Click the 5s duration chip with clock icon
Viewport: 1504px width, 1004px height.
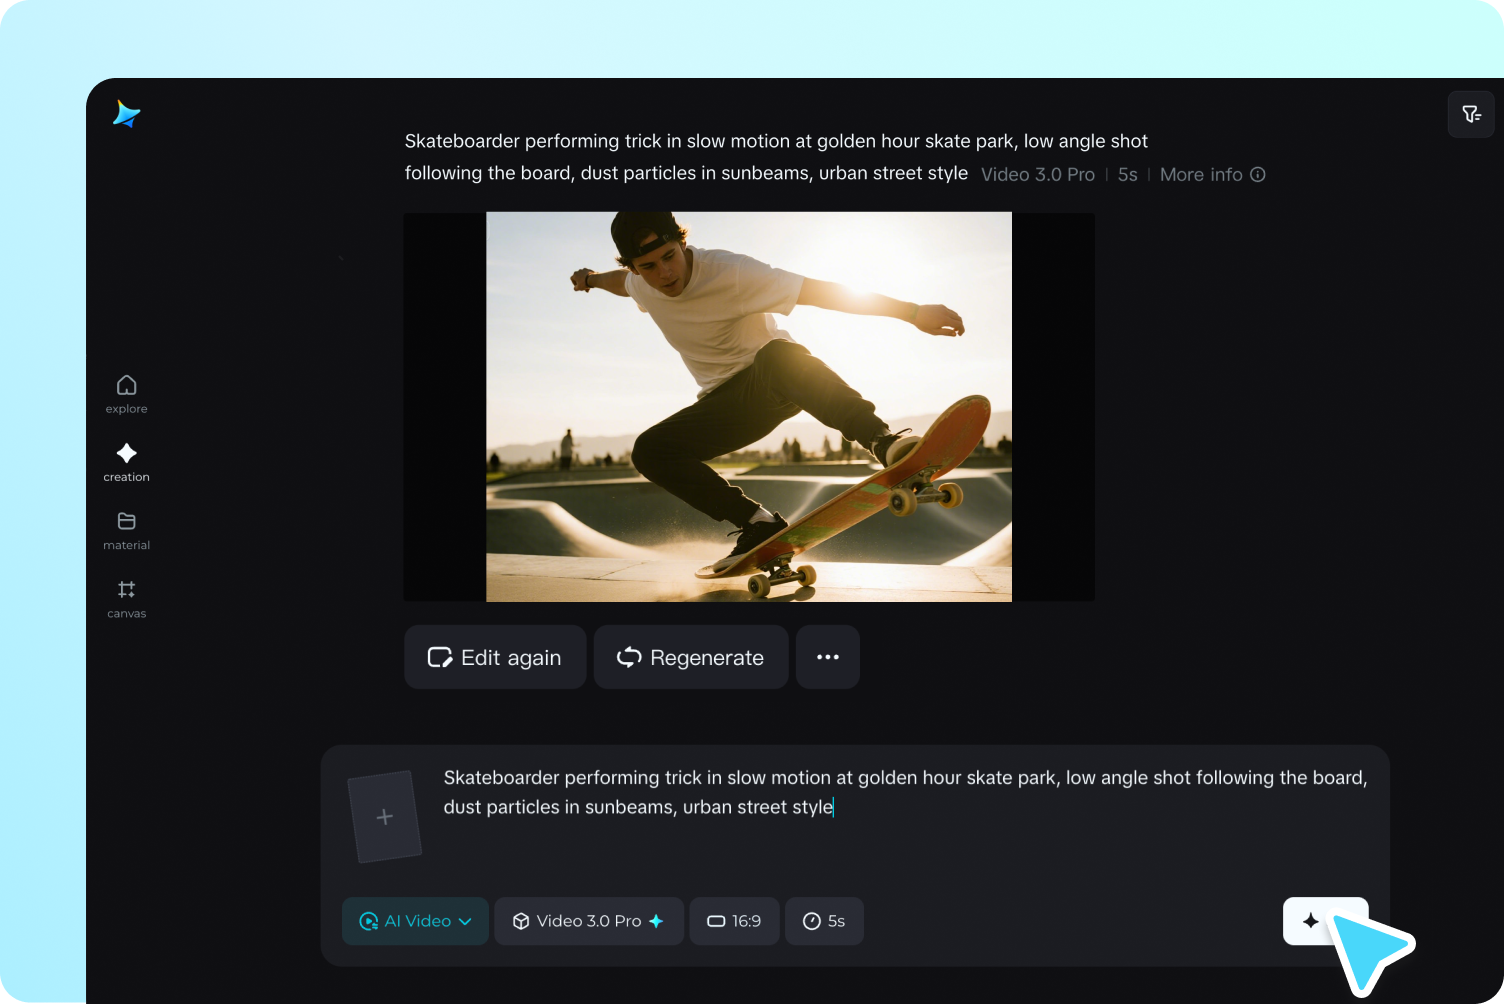[824, 921]
